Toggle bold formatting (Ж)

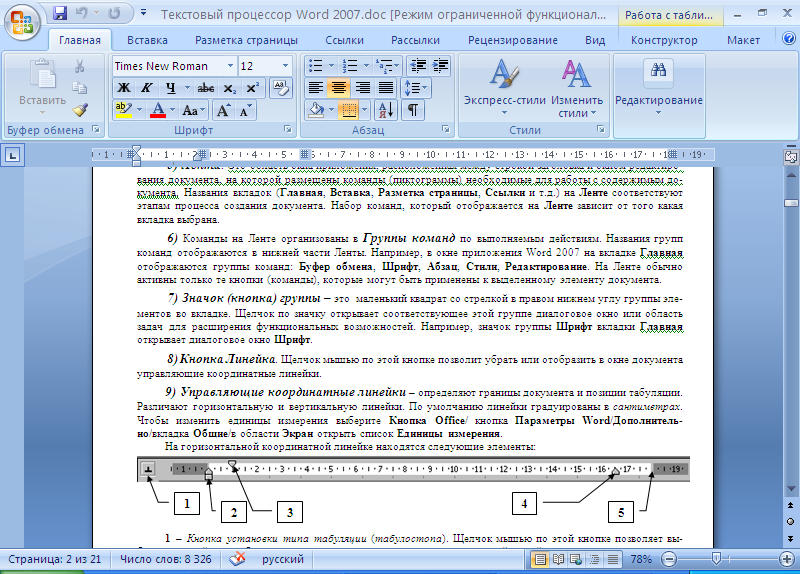pos(124,88)
